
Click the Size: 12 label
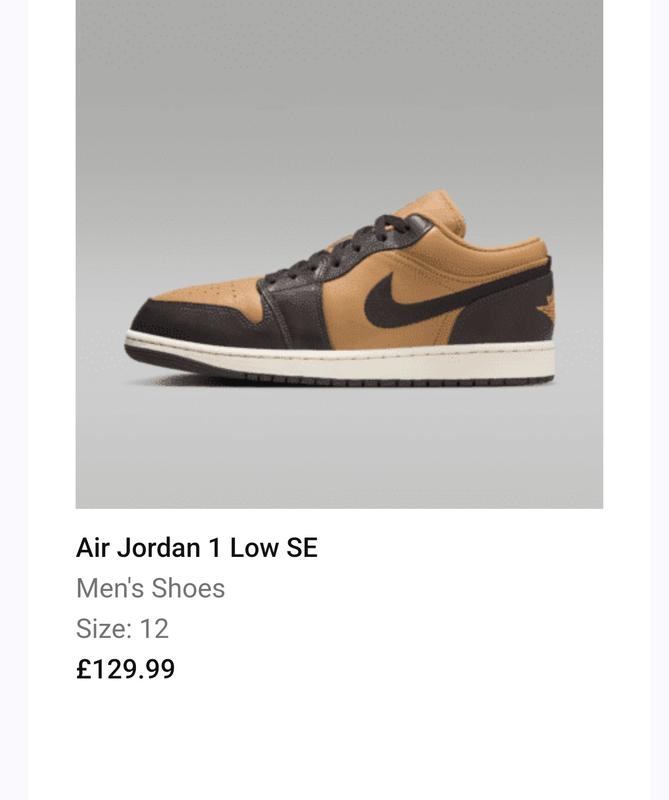pos(122,628)
